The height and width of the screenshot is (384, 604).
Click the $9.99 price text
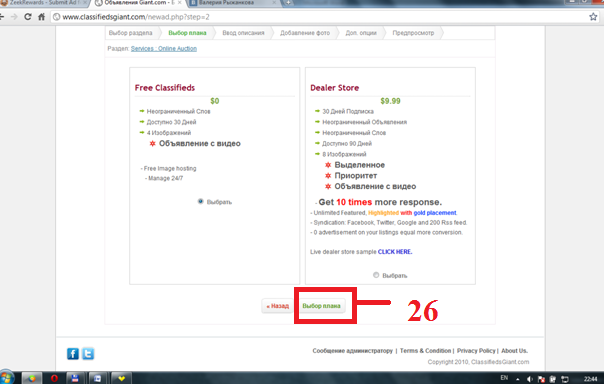coord(391,101)
